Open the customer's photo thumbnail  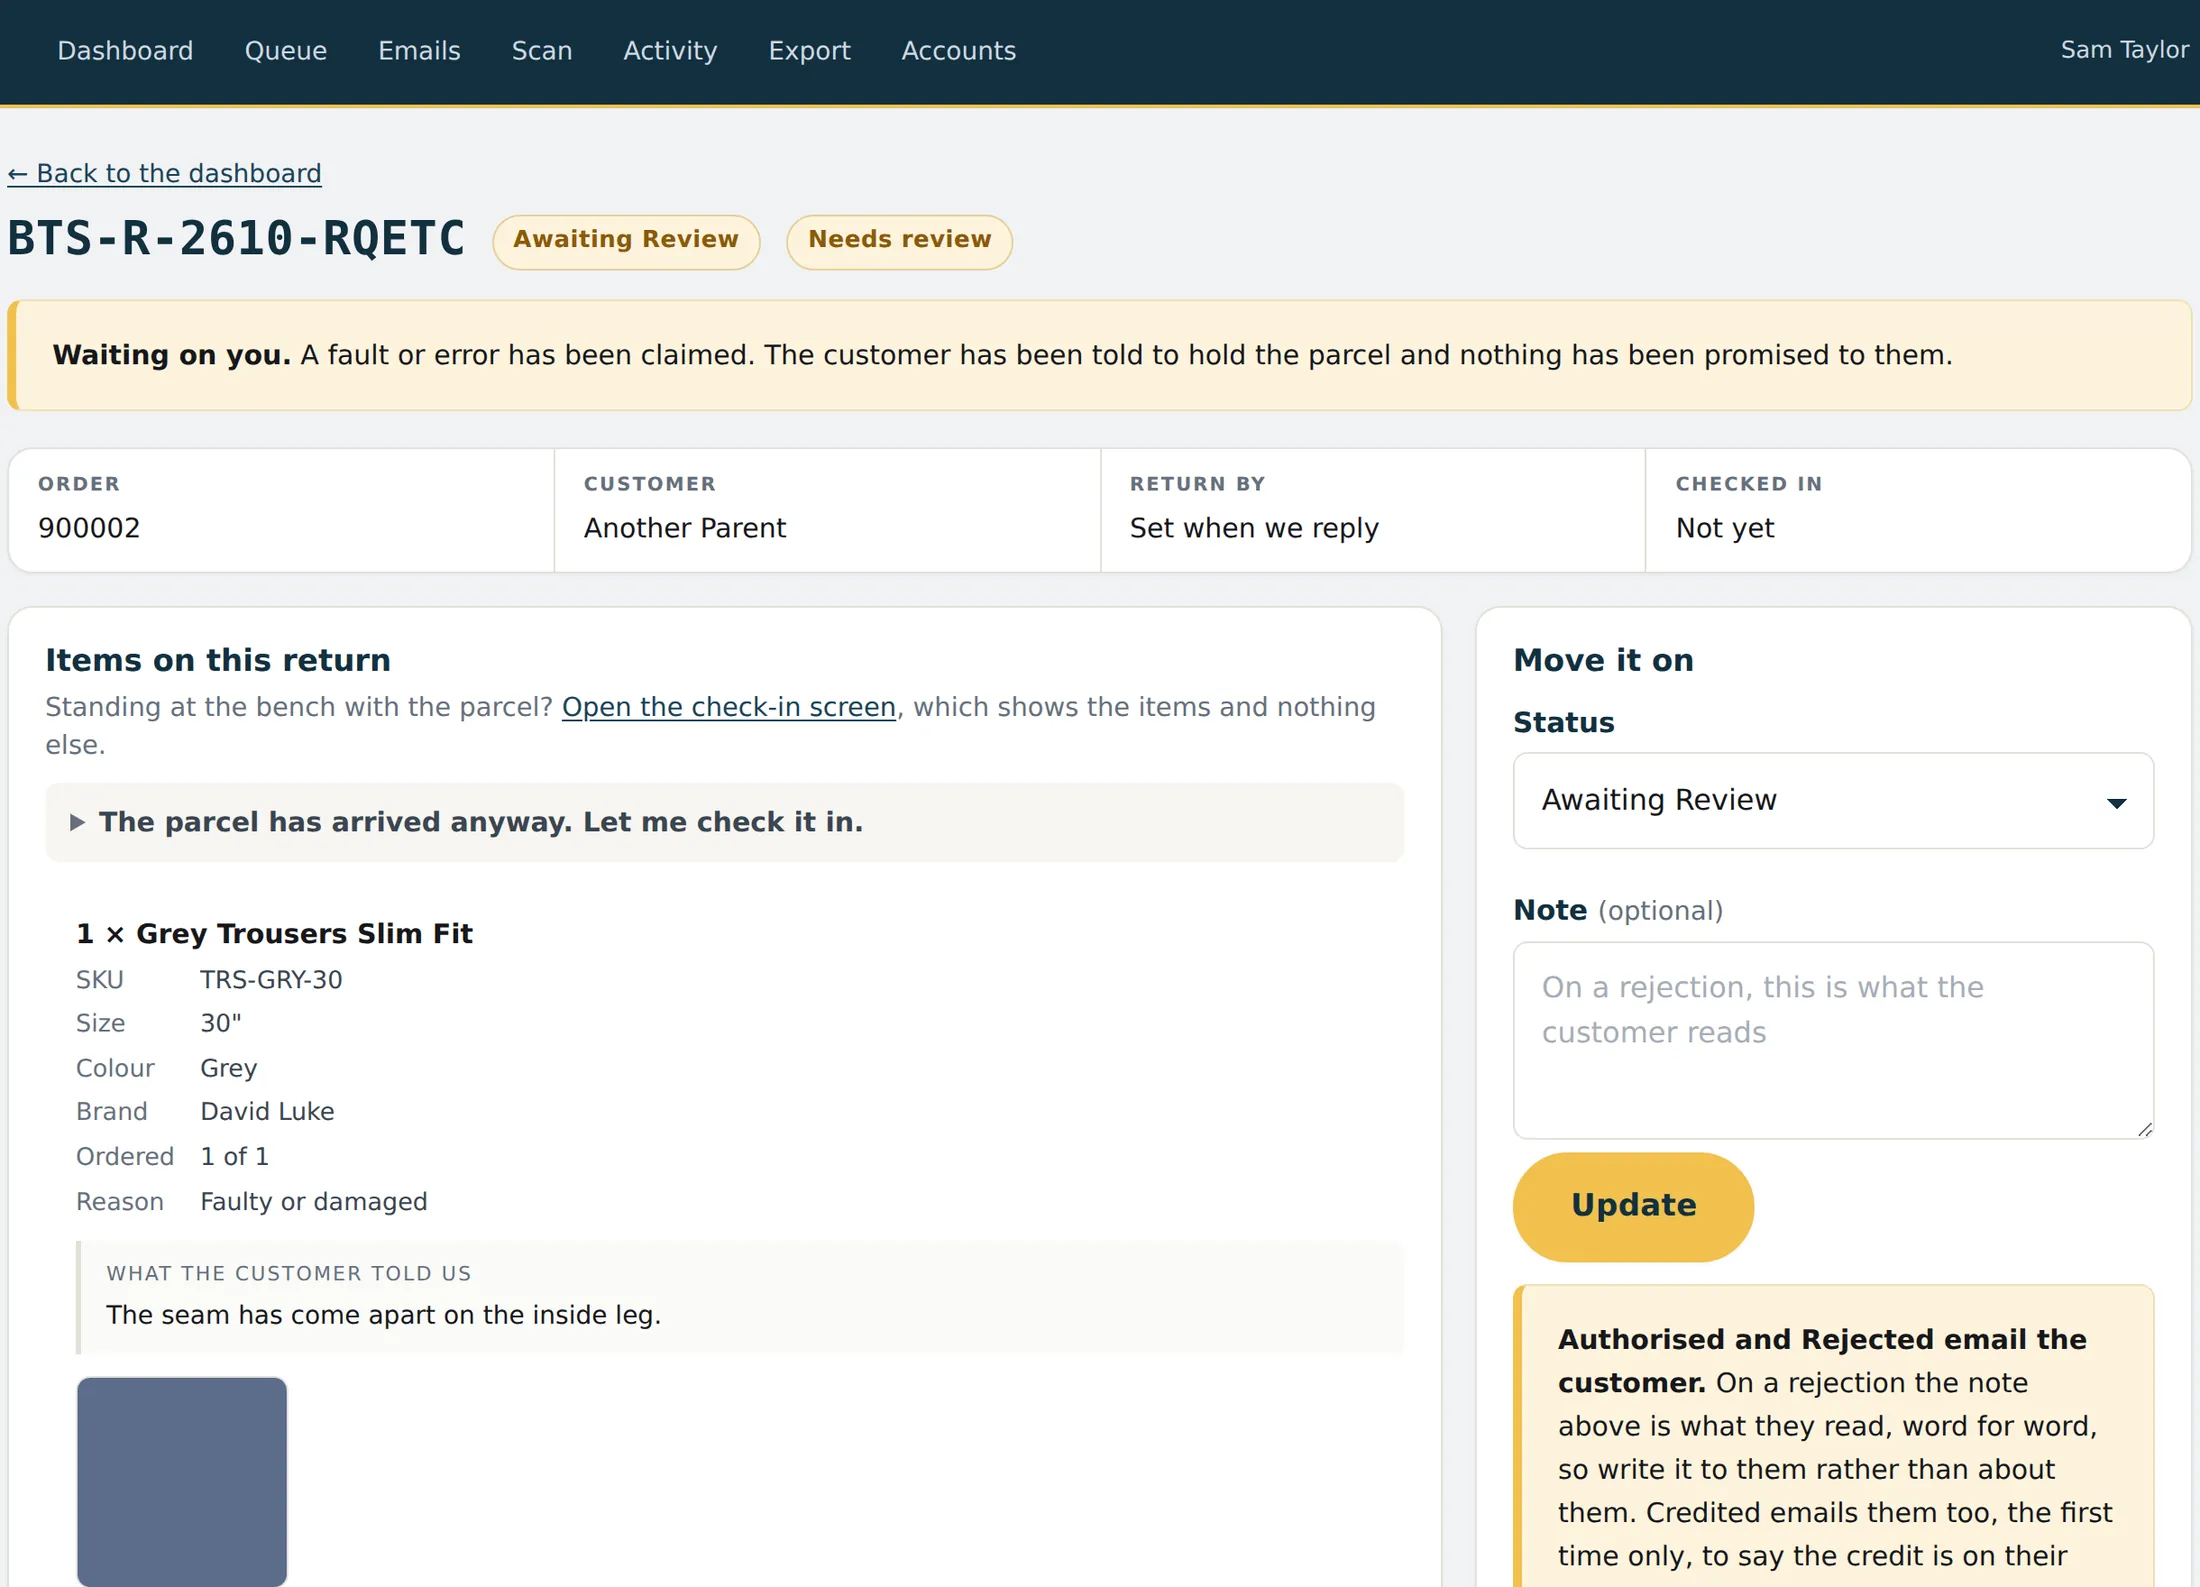[182, 1481]
